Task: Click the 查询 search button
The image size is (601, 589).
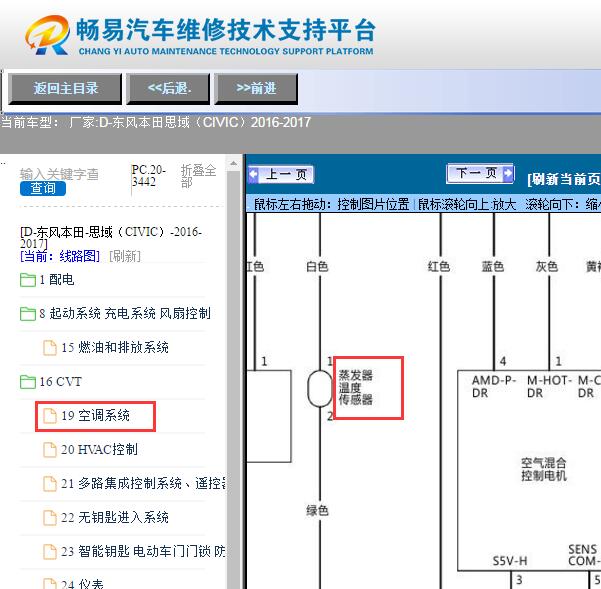Action: click(x=43, y=188)
